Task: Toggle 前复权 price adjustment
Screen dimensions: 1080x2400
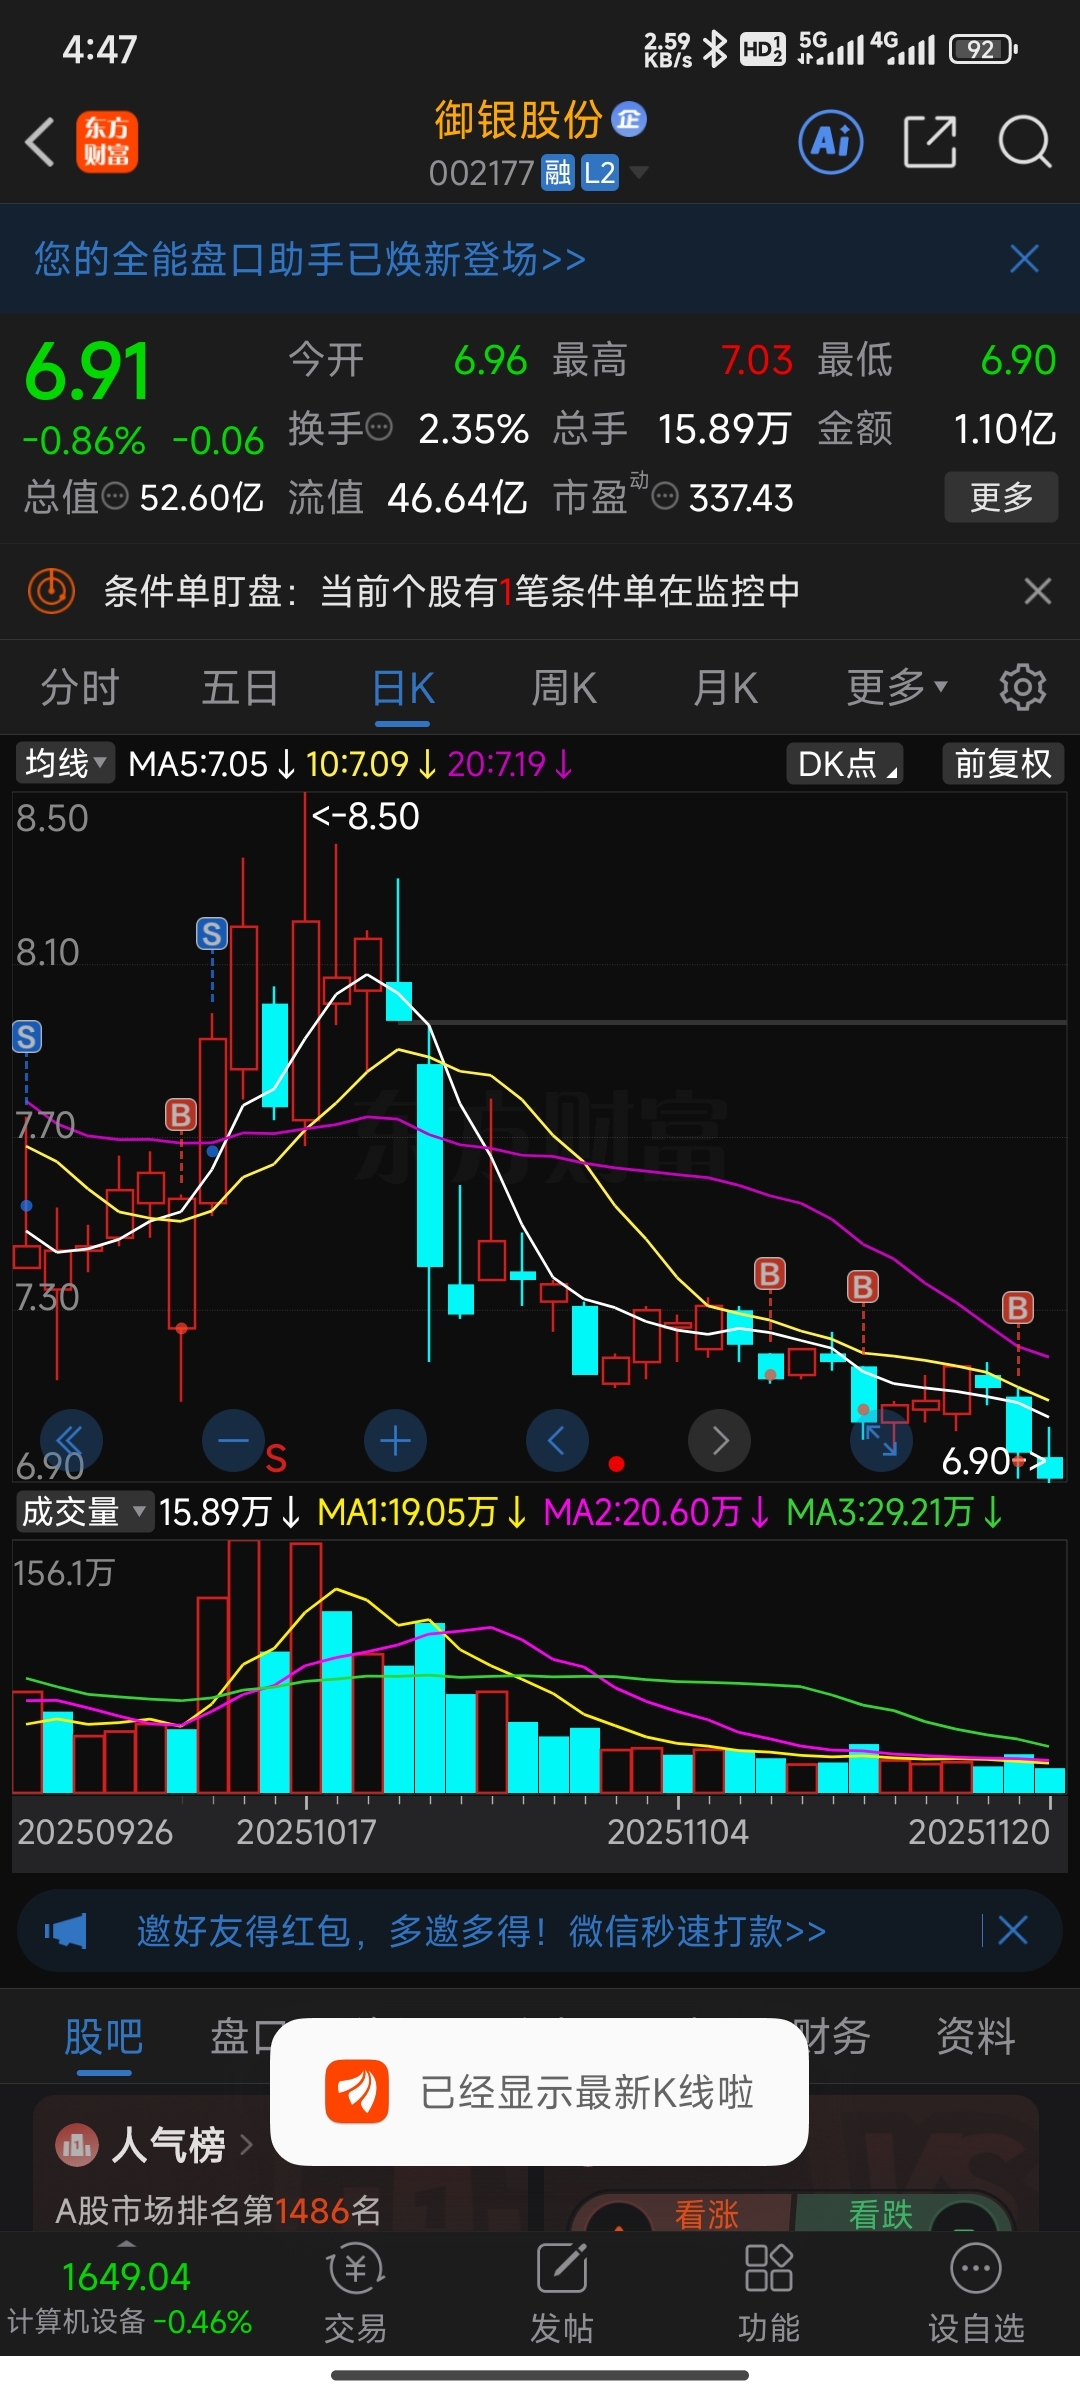Action: click(x=1003, y=764)
